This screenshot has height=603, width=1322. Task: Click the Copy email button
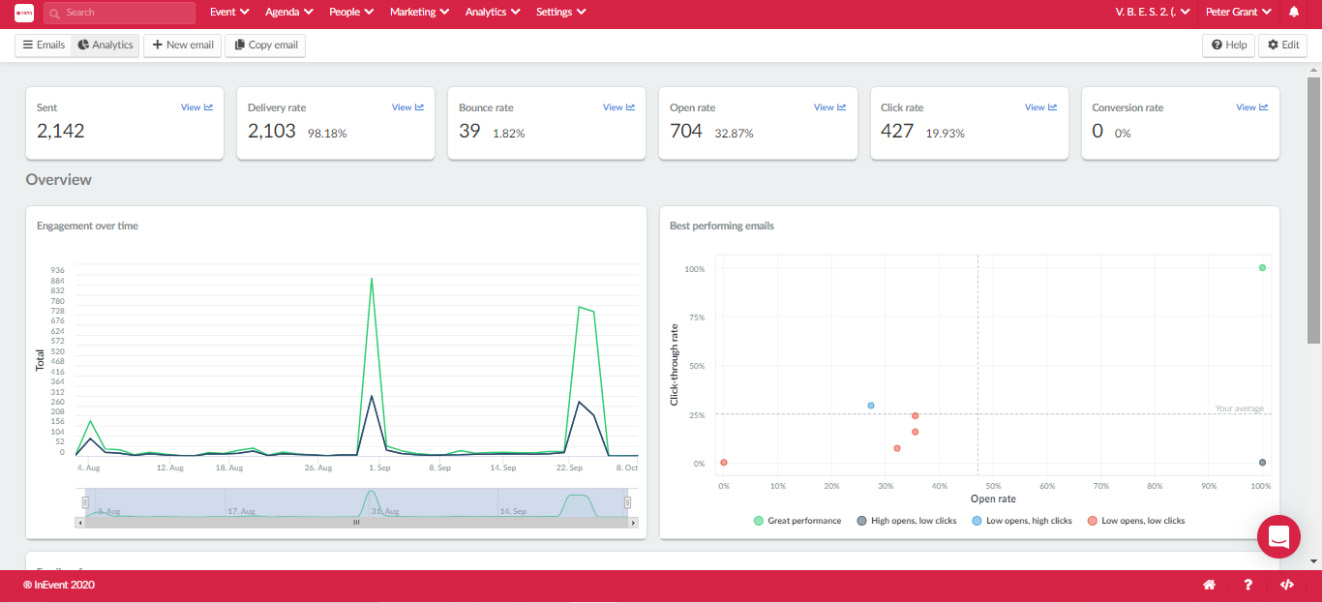coord(265,45)
